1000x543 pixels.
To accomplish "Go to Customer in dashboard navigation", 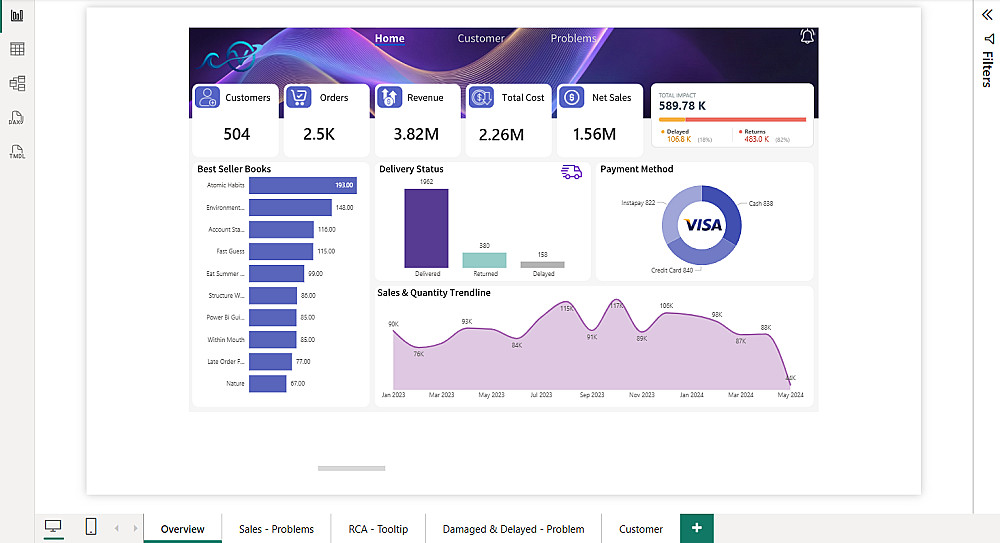I will click(x=481, y=38).
